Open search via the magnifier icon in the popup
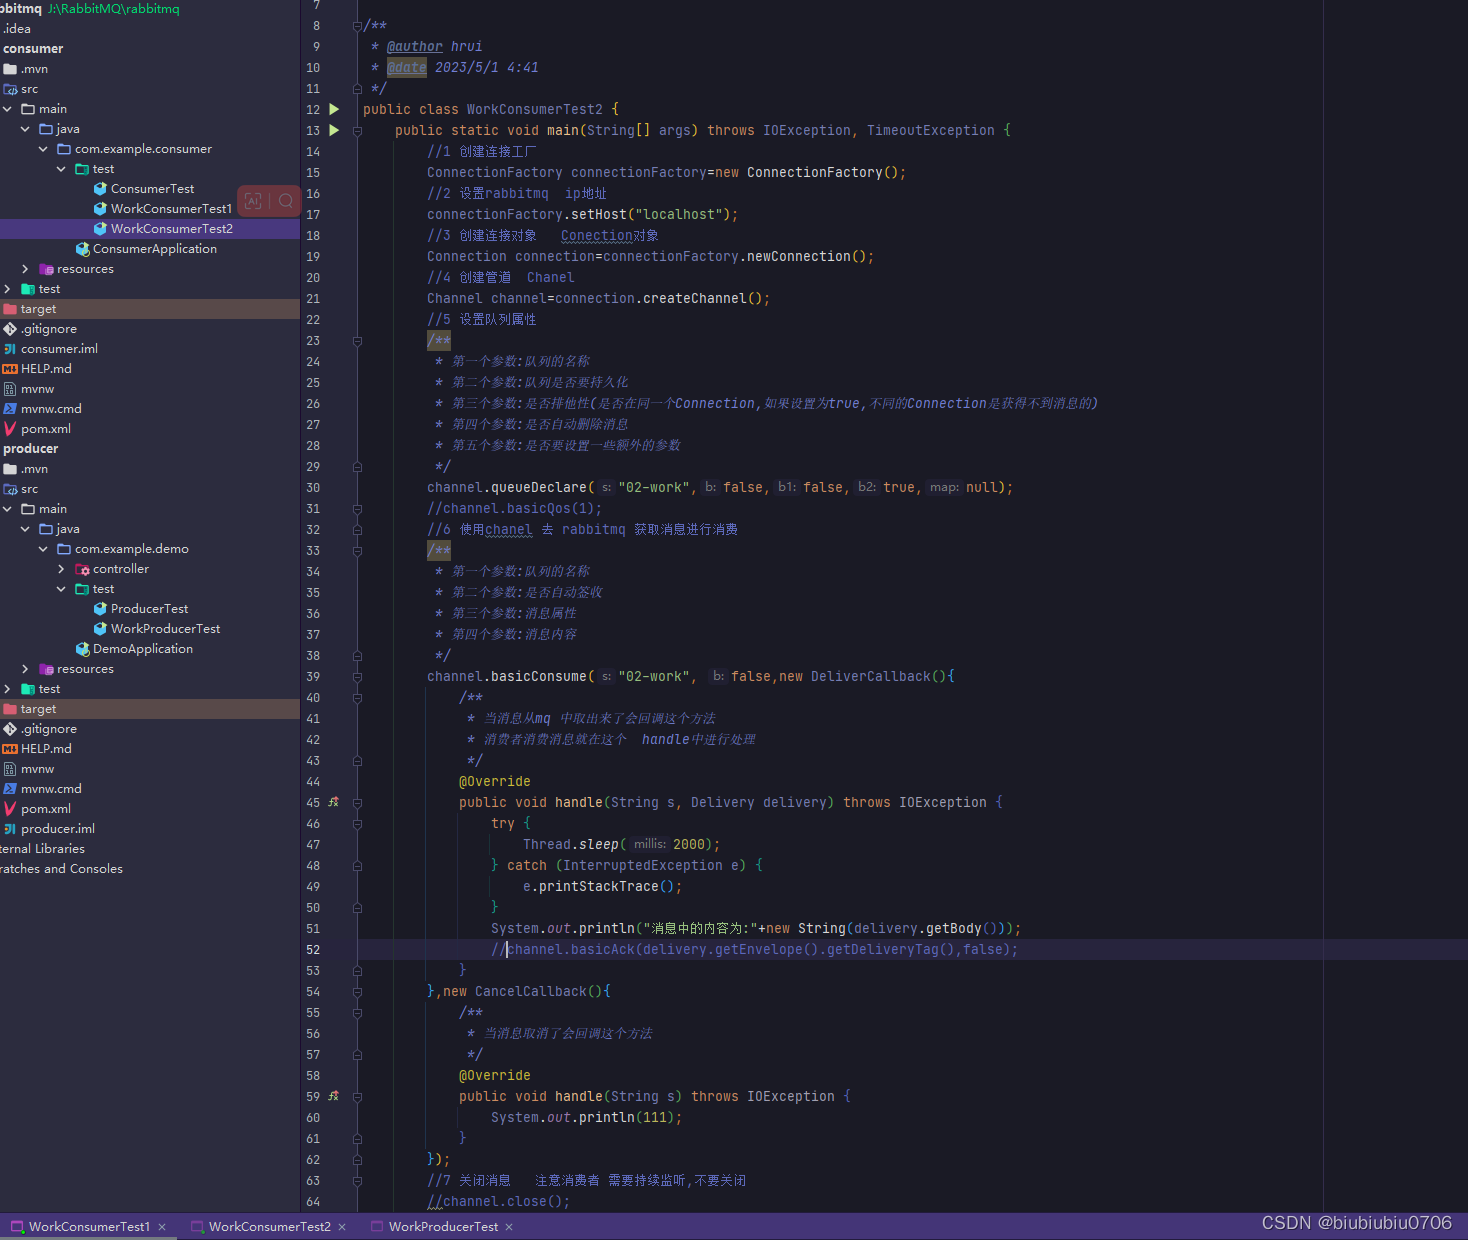 [x=286, y=201]
